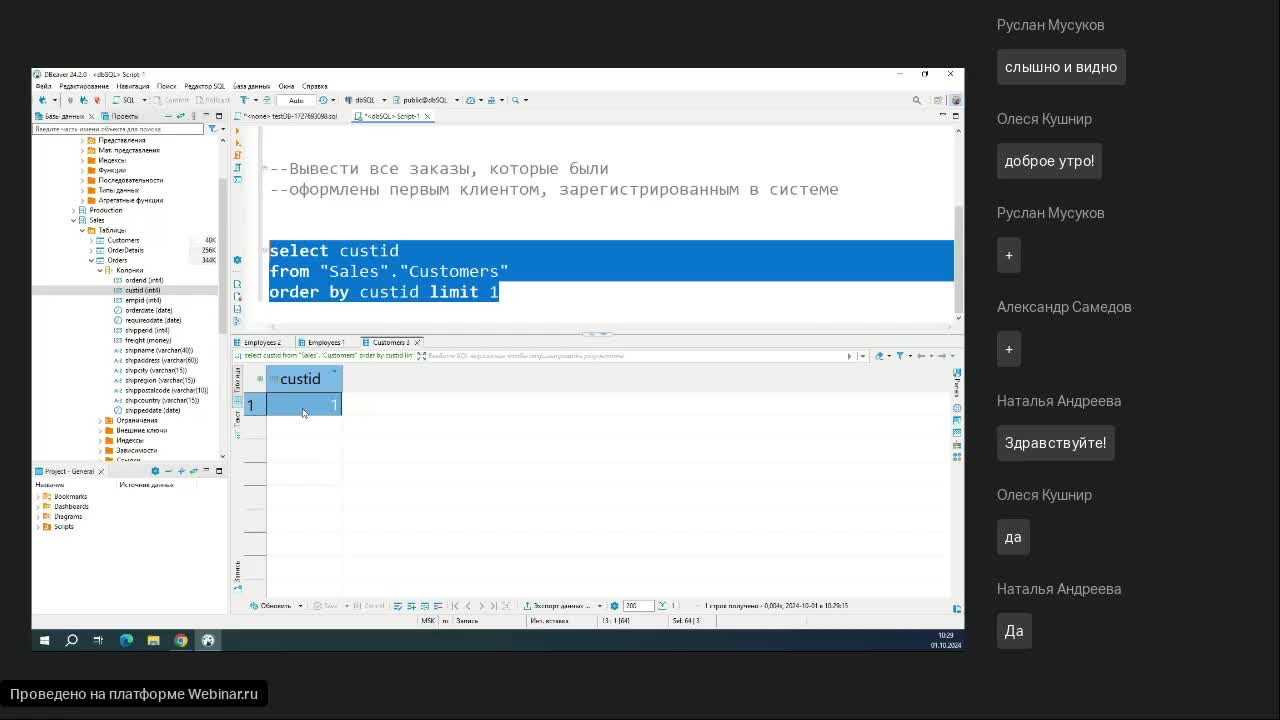Collapse the Колонки folder node
Viewport: 1280px width, 720px height.
[100, 270]
